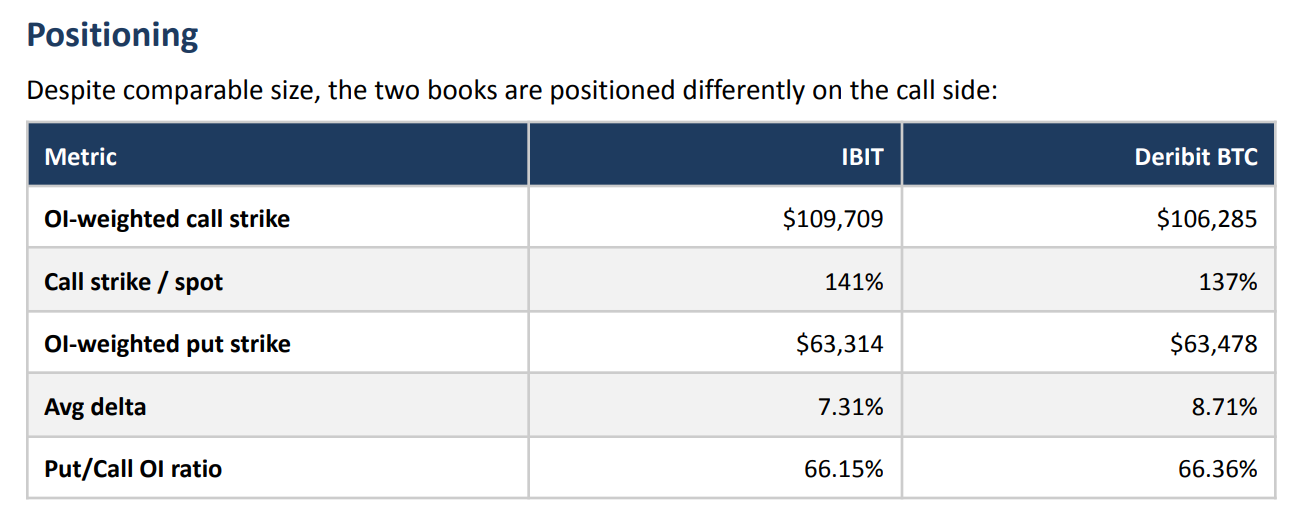The width and height of the screenshot is (1301, 520).
Task: Select the 66.15% Put/Call ratio cell
Action: (844, 469)
